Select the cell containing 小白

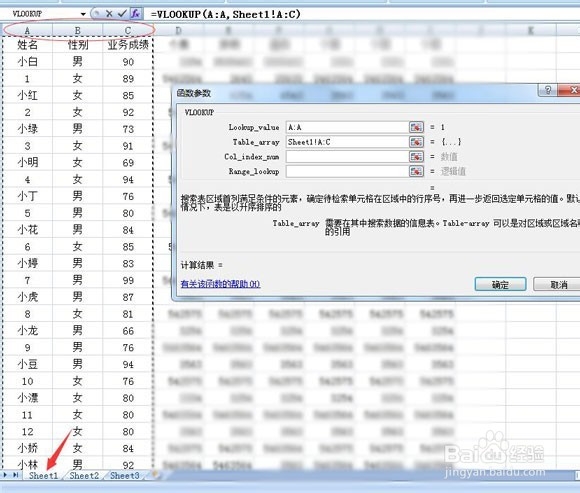point(27,61)
